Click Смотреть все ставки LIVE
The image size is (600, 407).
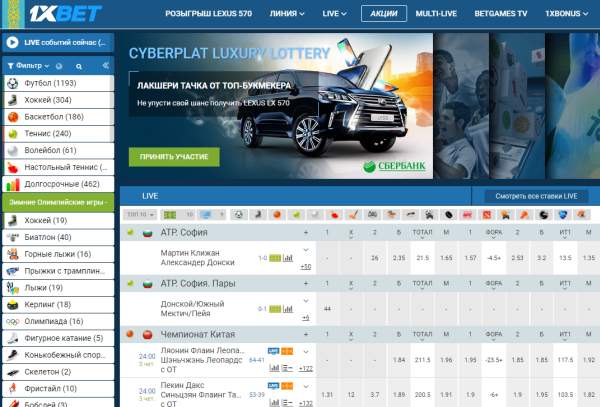pyautogui.click(x=536, y=196)
